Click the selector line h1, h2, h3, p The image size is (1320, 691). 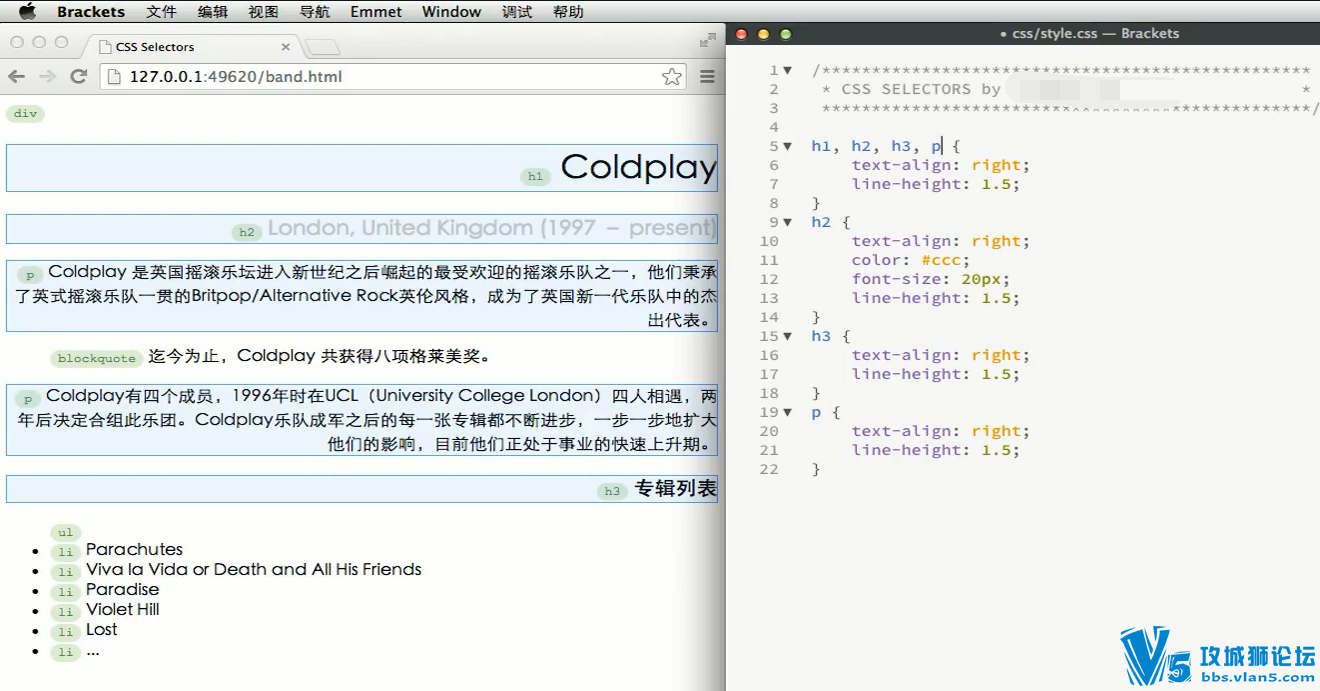click(x=885, y=146)
